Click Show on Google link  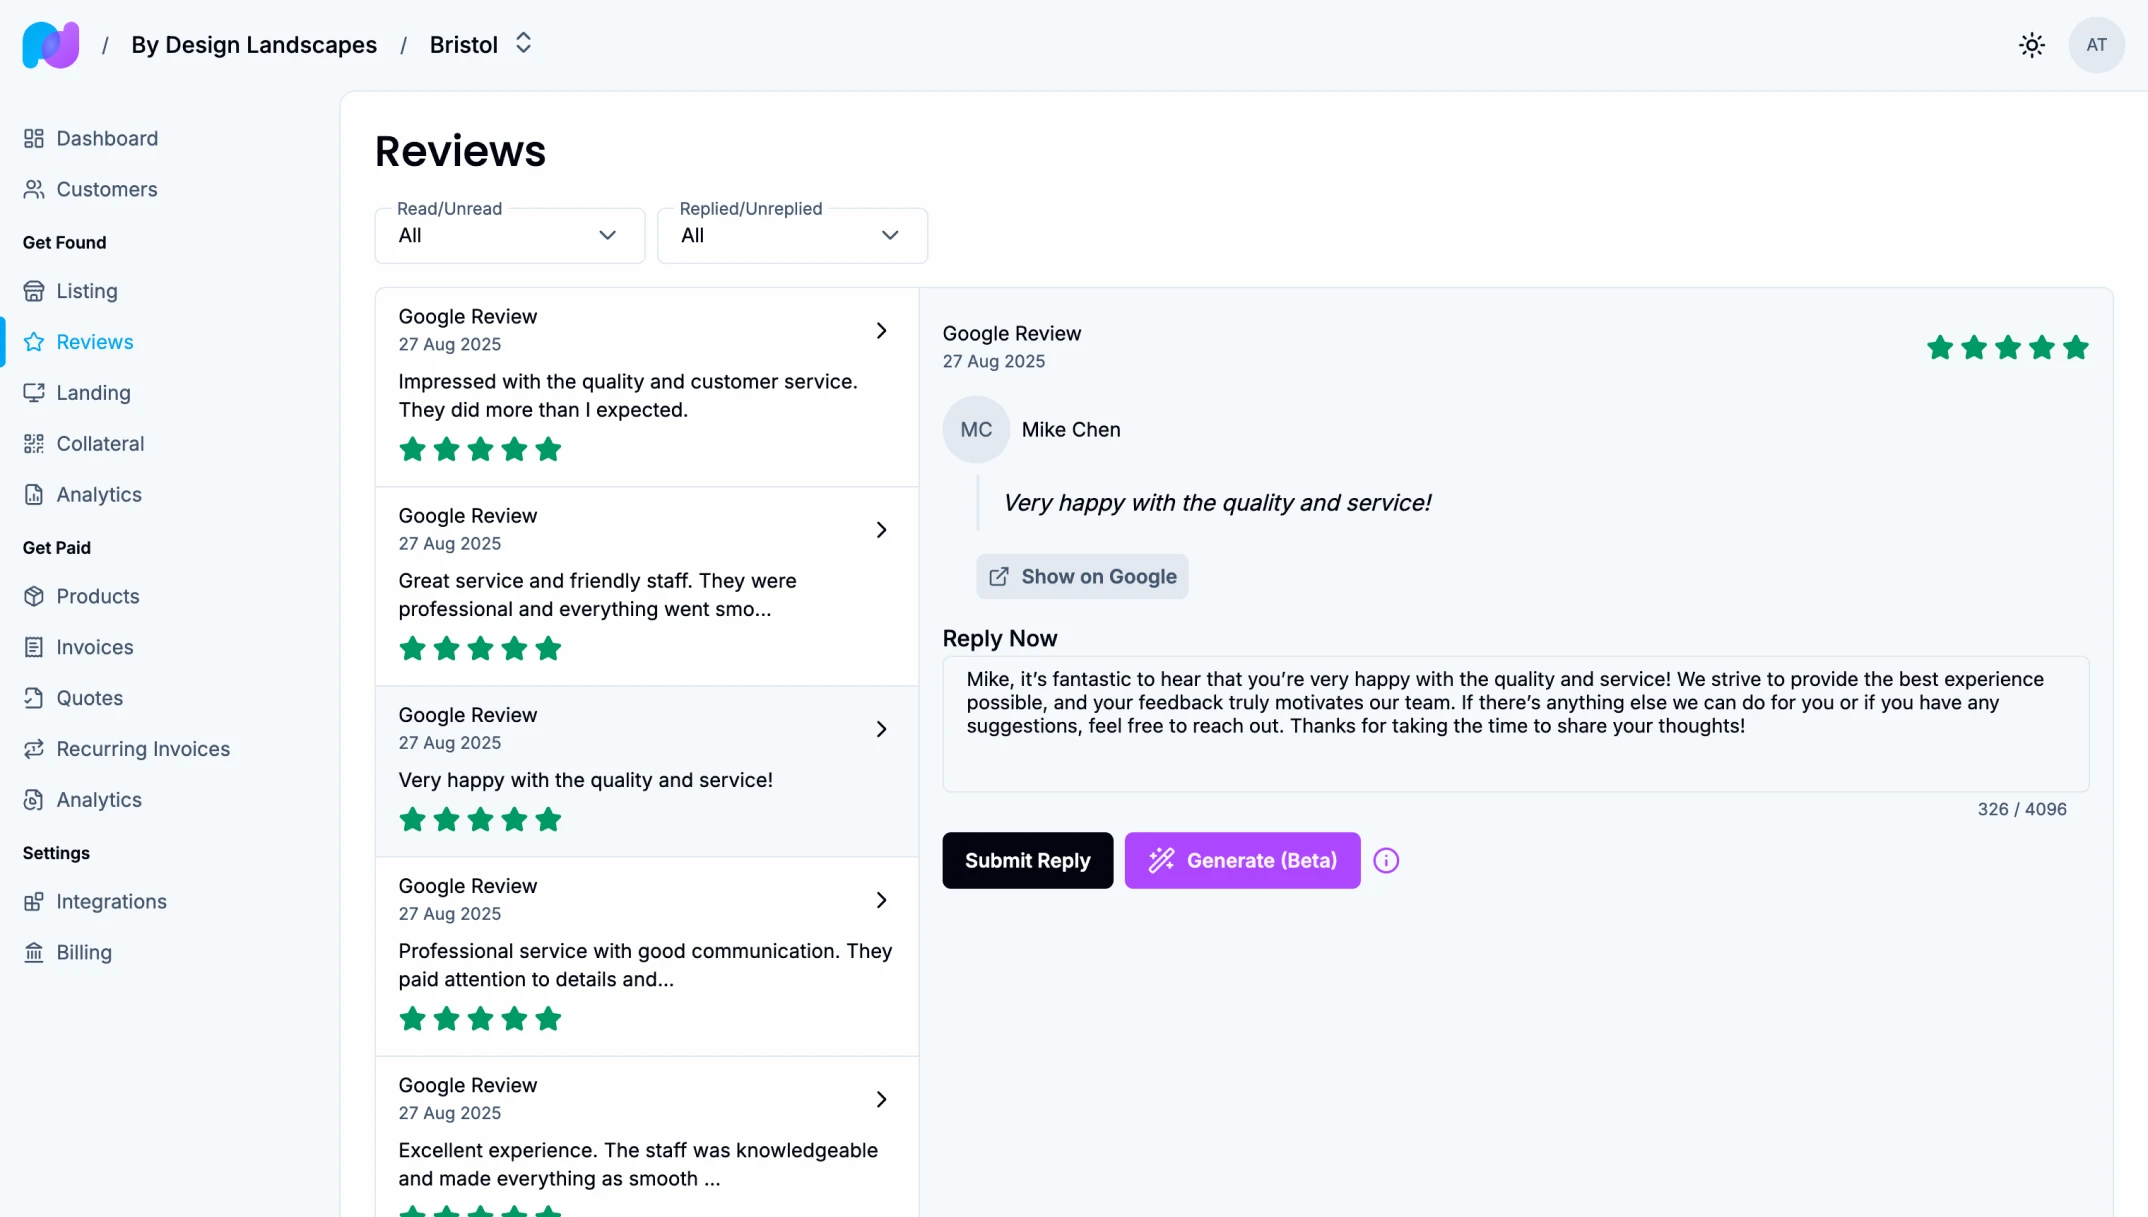coord(1081,576)
